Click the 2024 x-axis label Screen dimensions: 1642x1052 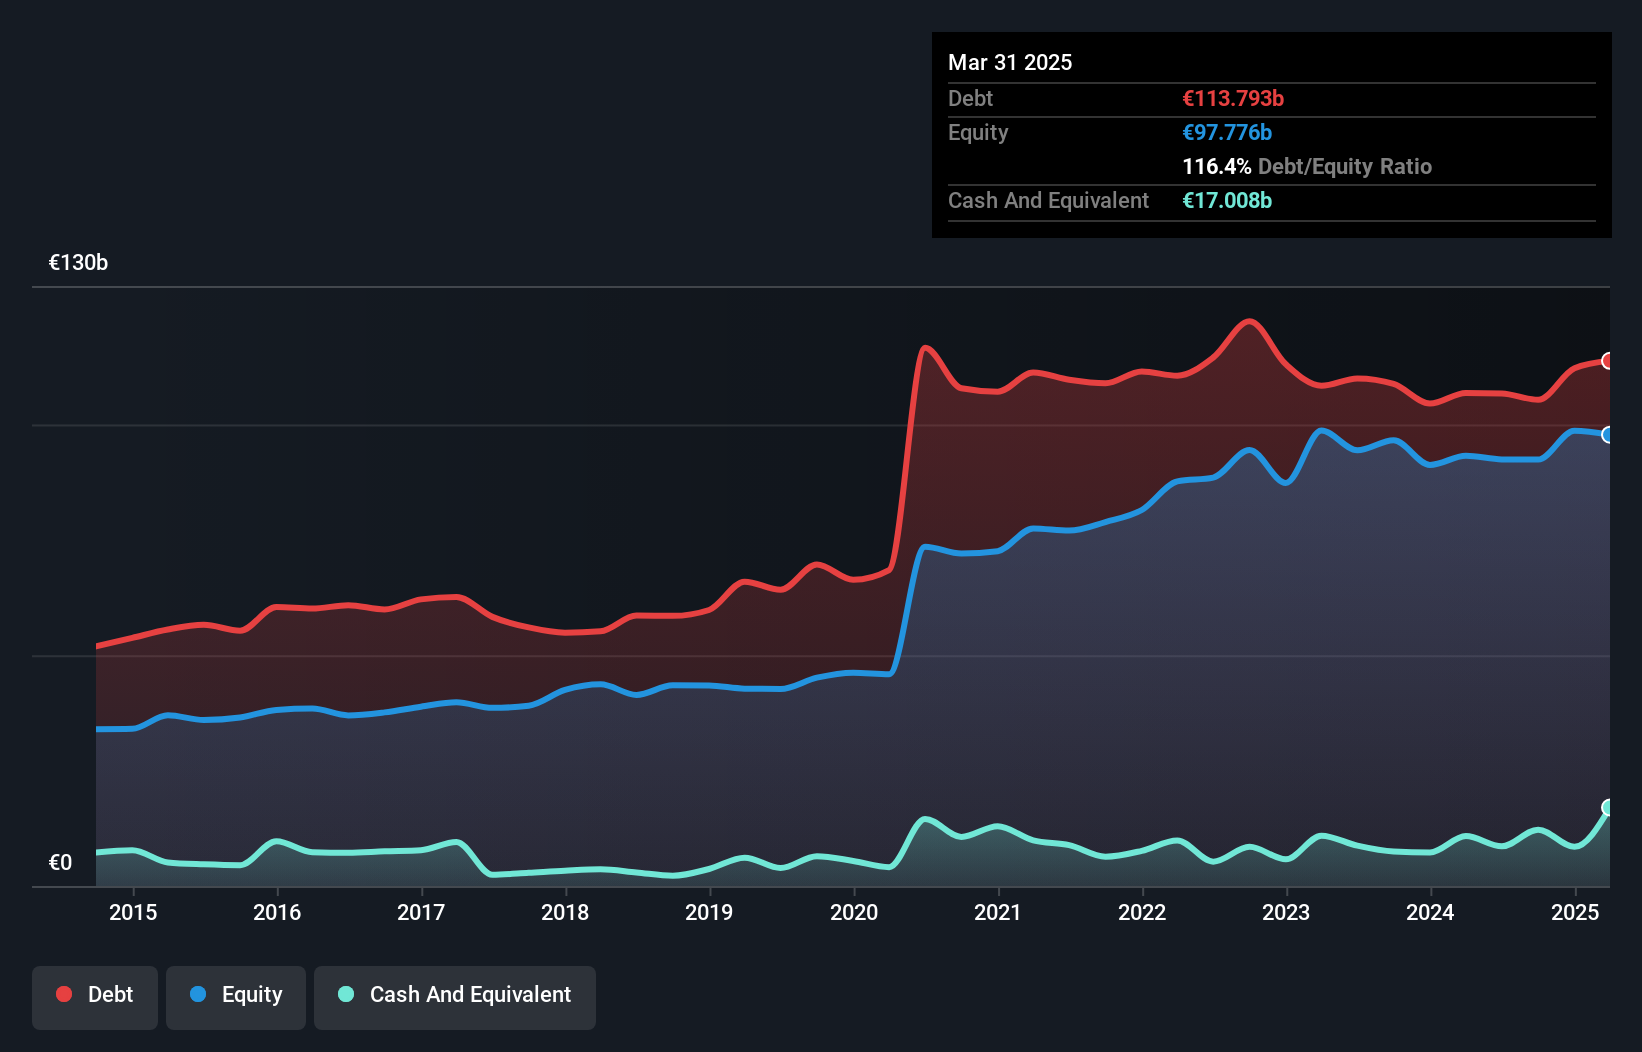click(1430, 912)
